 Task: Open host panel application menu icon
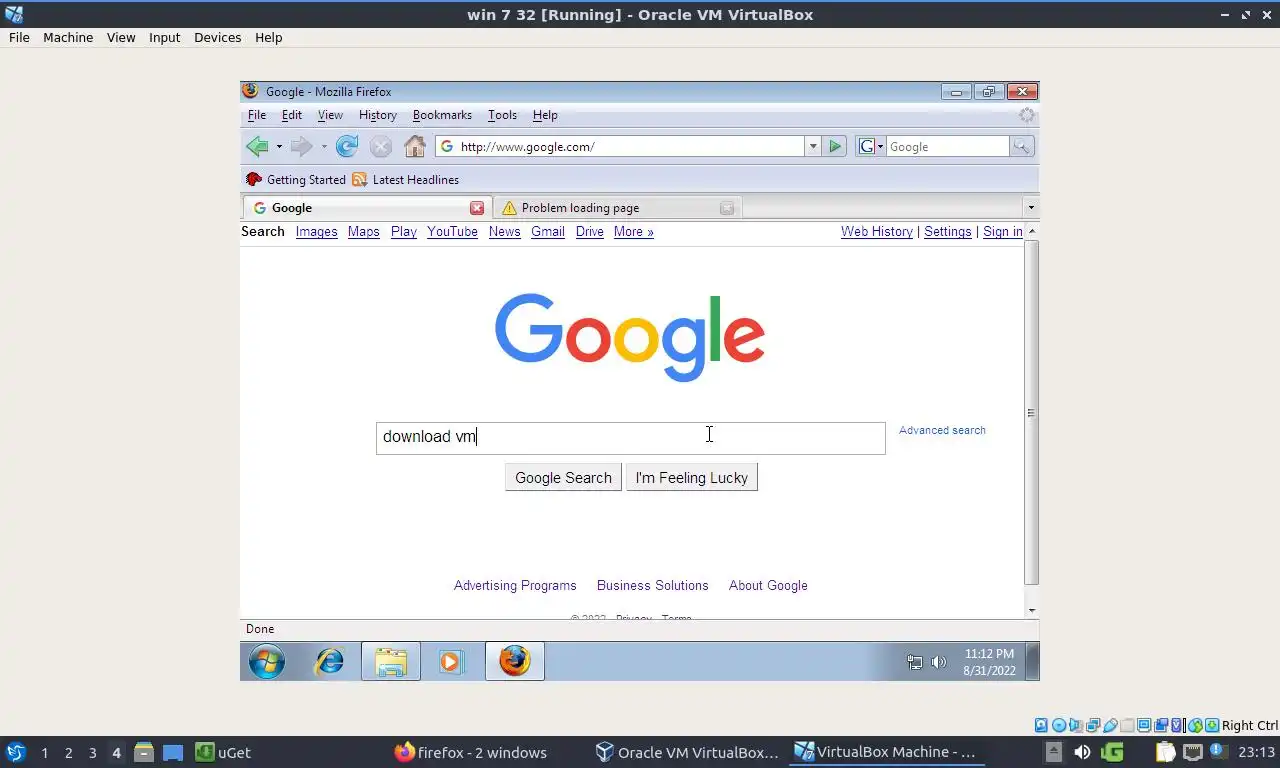(x=15, y=752)
